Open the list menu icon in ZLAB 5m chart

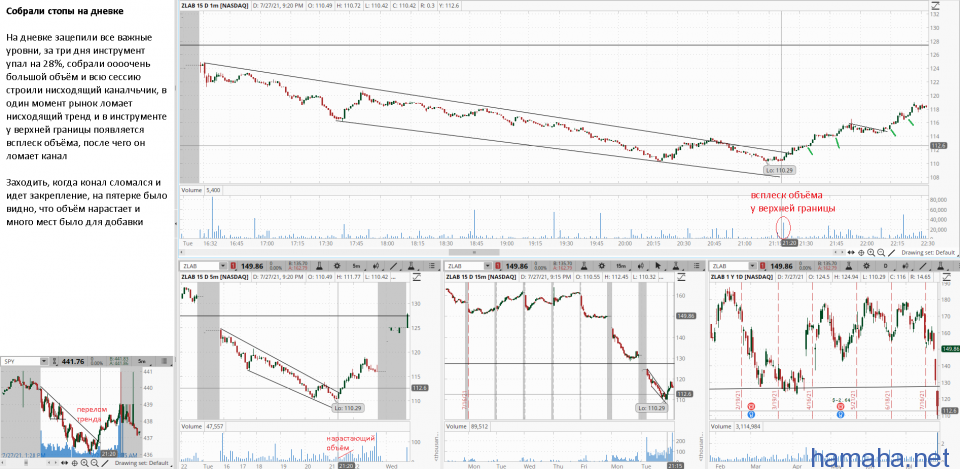pyautogui.click(x=432, y=266)
